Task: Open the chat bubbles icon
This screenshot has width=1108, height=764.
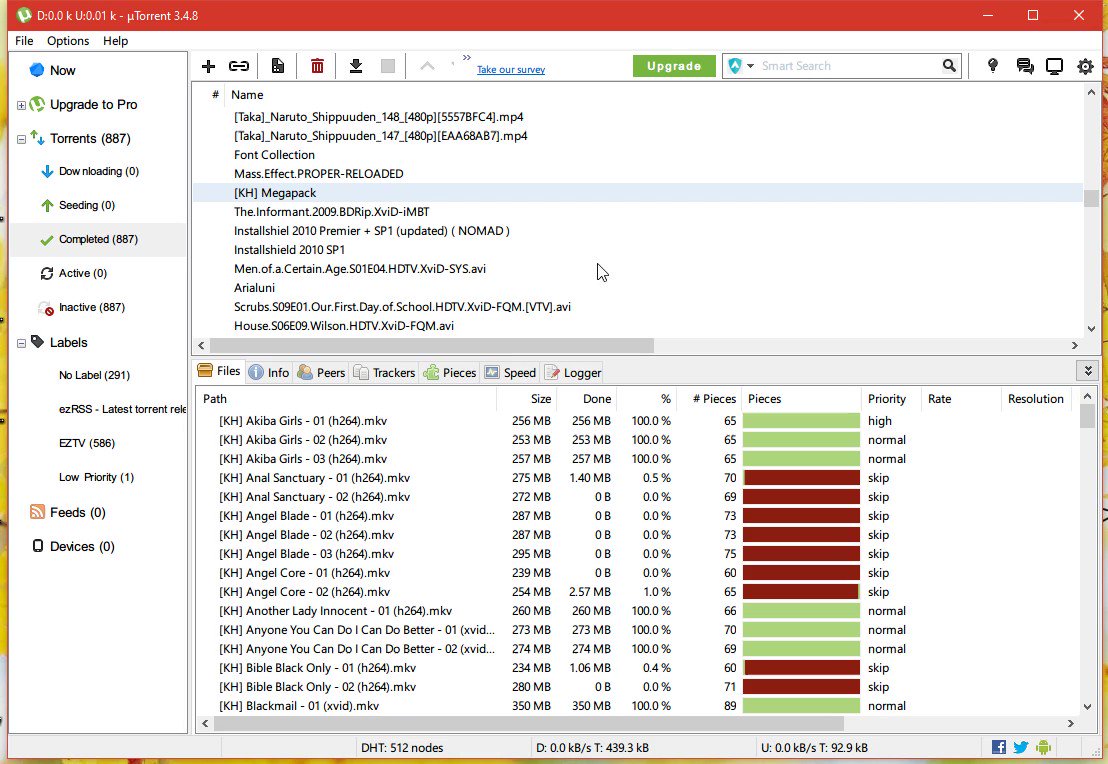Action: pyautogui.click(x=1025, y=66)
